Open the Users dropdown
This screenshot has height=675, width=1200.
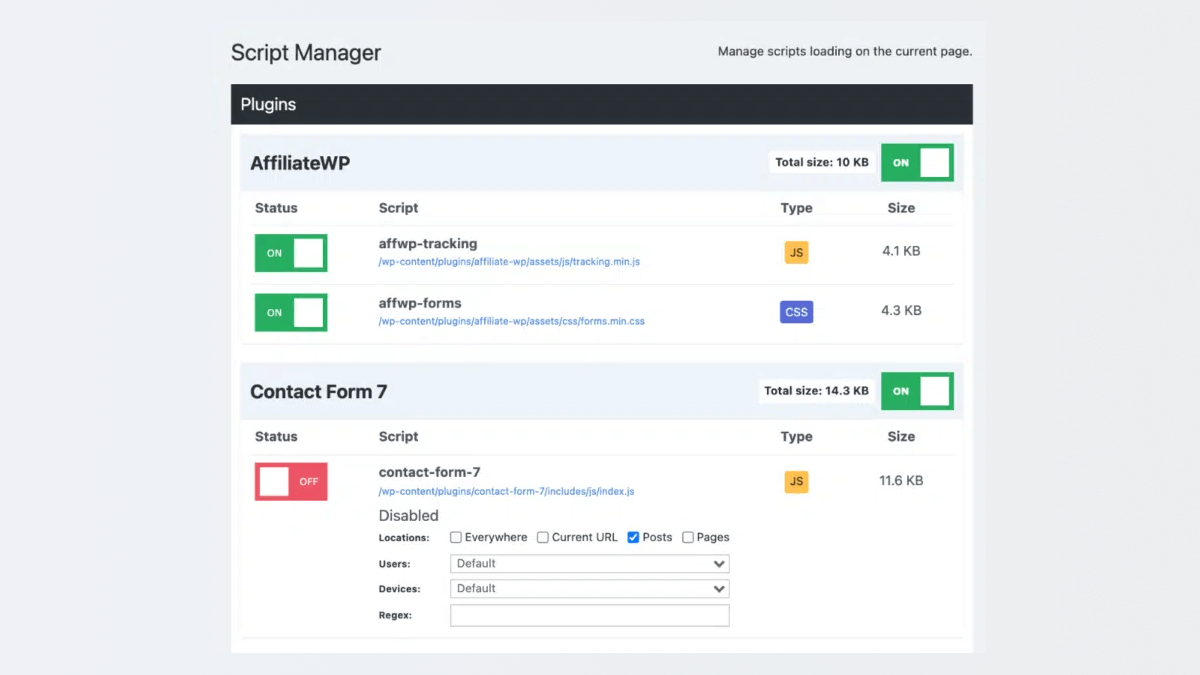(x=590, y=564)
